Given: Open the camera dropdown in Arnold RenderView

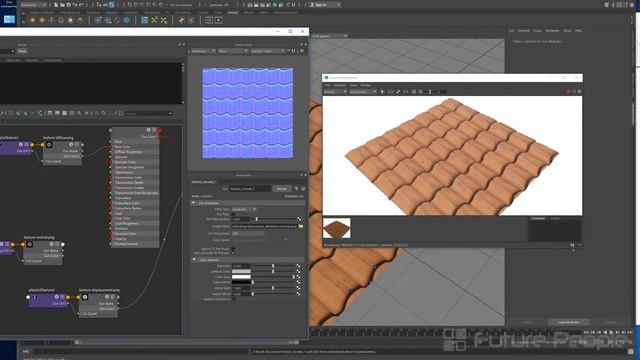Looking at the screenshot, I should (x=363, y=92).
